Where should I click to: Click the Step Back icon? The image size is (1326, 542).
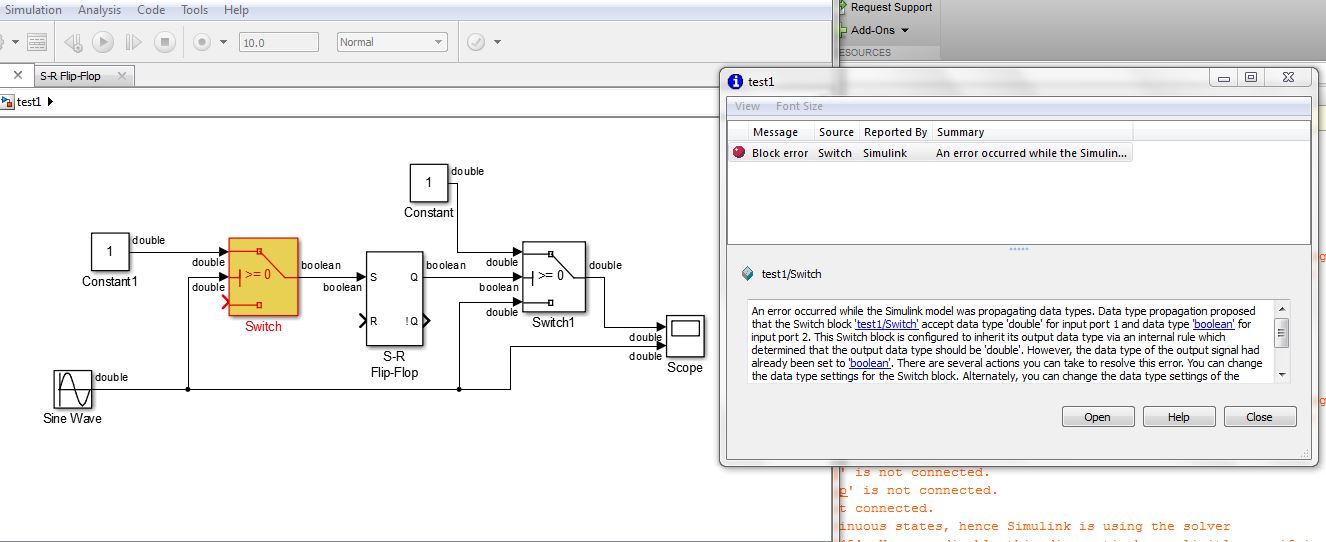click(x=73, y=42)
